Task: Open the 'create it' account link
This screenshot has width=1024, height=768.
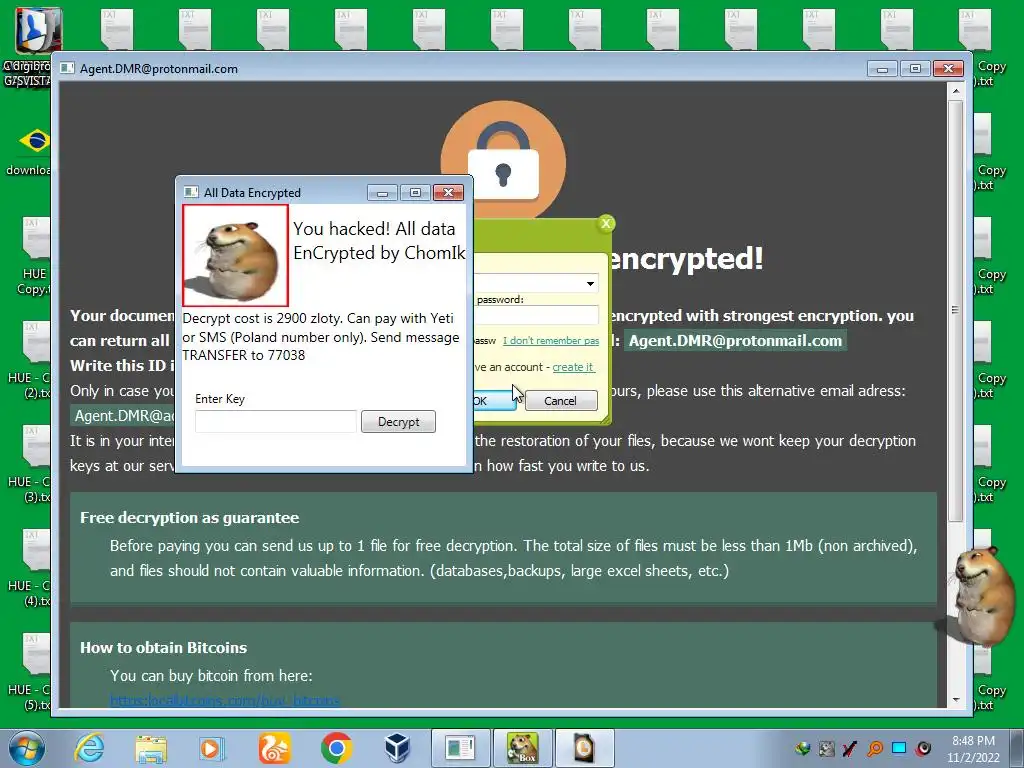Action: point(573,367)
